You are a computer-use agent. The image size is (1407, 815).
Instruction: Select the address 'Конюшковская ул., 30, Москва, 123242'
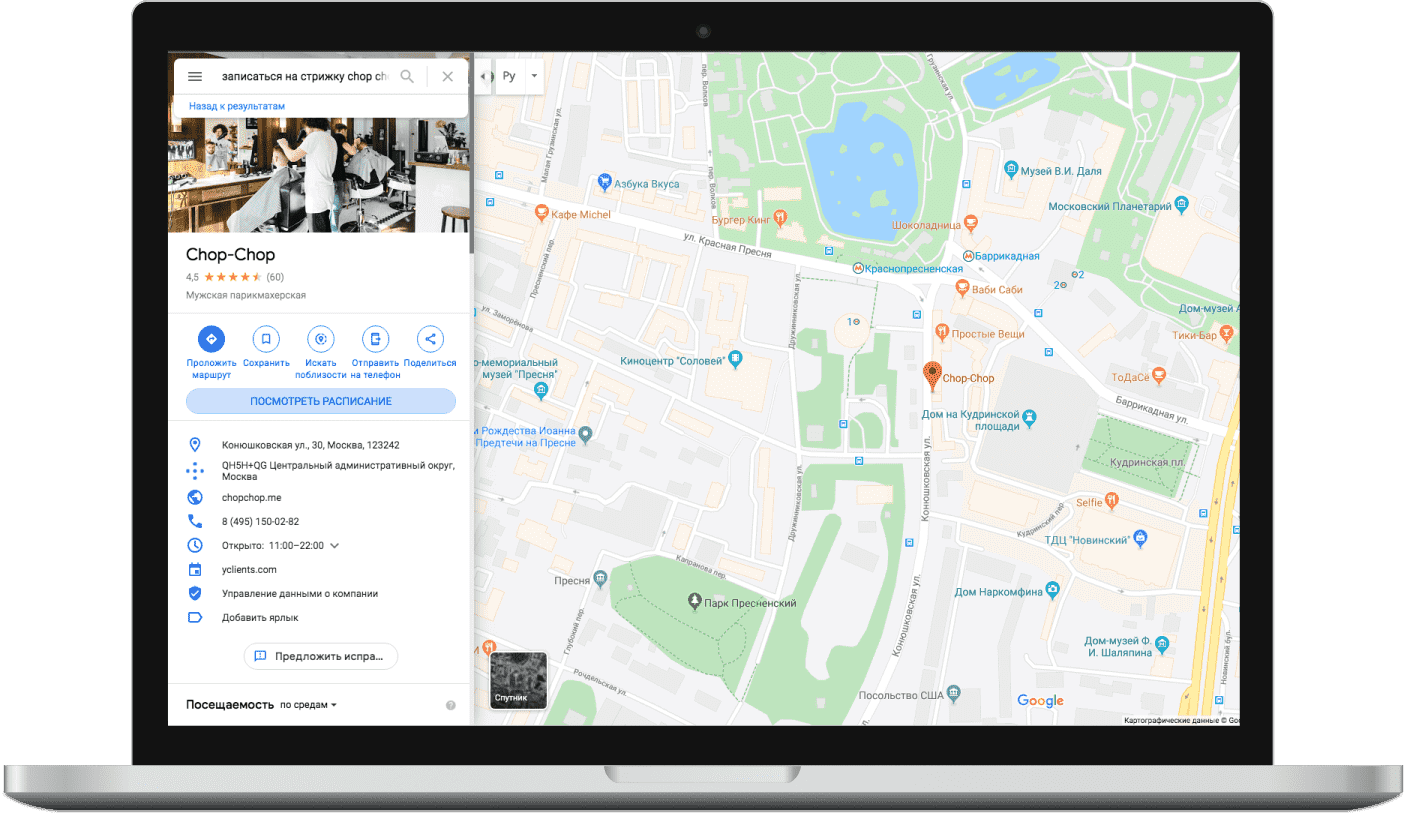(310, 445)
